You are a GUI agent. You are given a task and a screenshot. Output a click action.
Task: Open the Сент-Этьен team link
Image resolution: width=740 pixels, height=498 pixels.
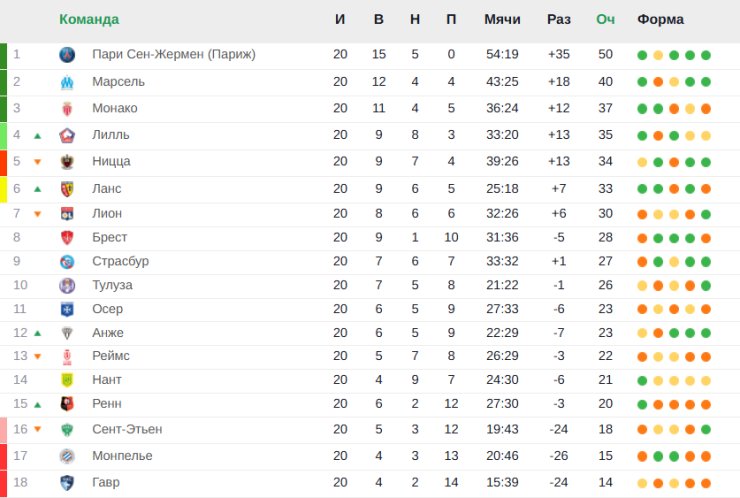point(126,429)
